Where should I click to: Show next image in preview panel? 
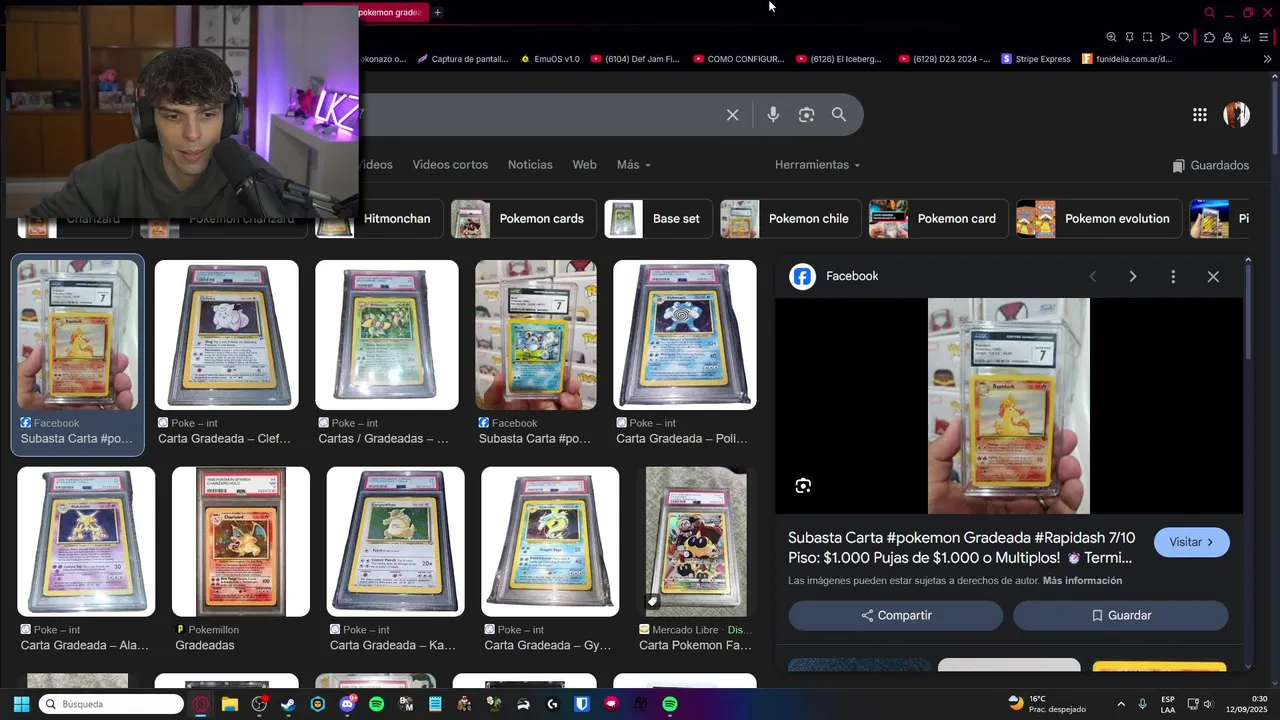1132,277
